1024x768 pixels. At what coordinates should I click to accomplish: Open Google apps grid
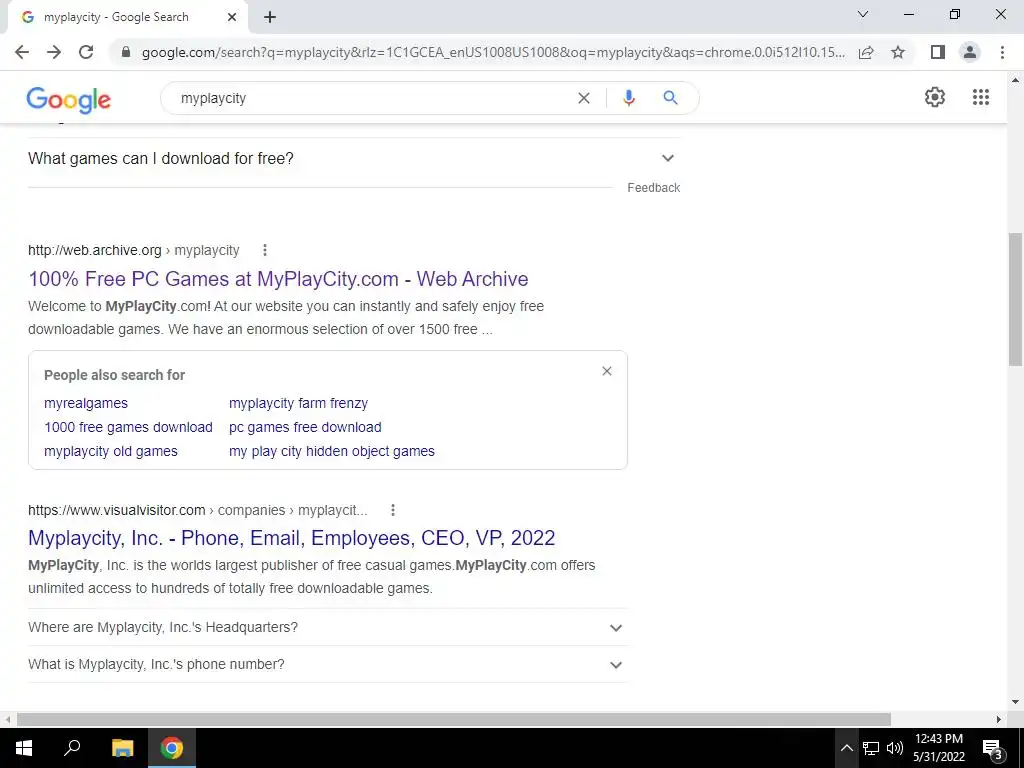point(981,97)
